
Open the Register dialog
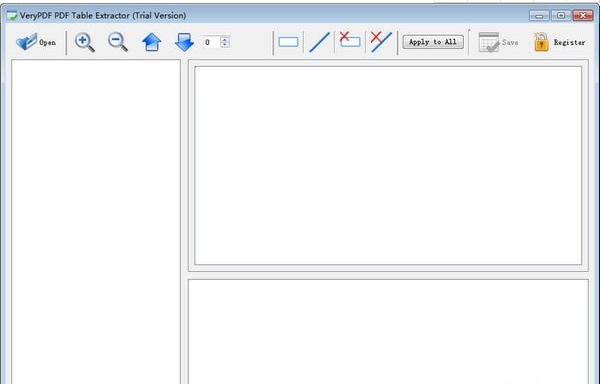point(559,42)
